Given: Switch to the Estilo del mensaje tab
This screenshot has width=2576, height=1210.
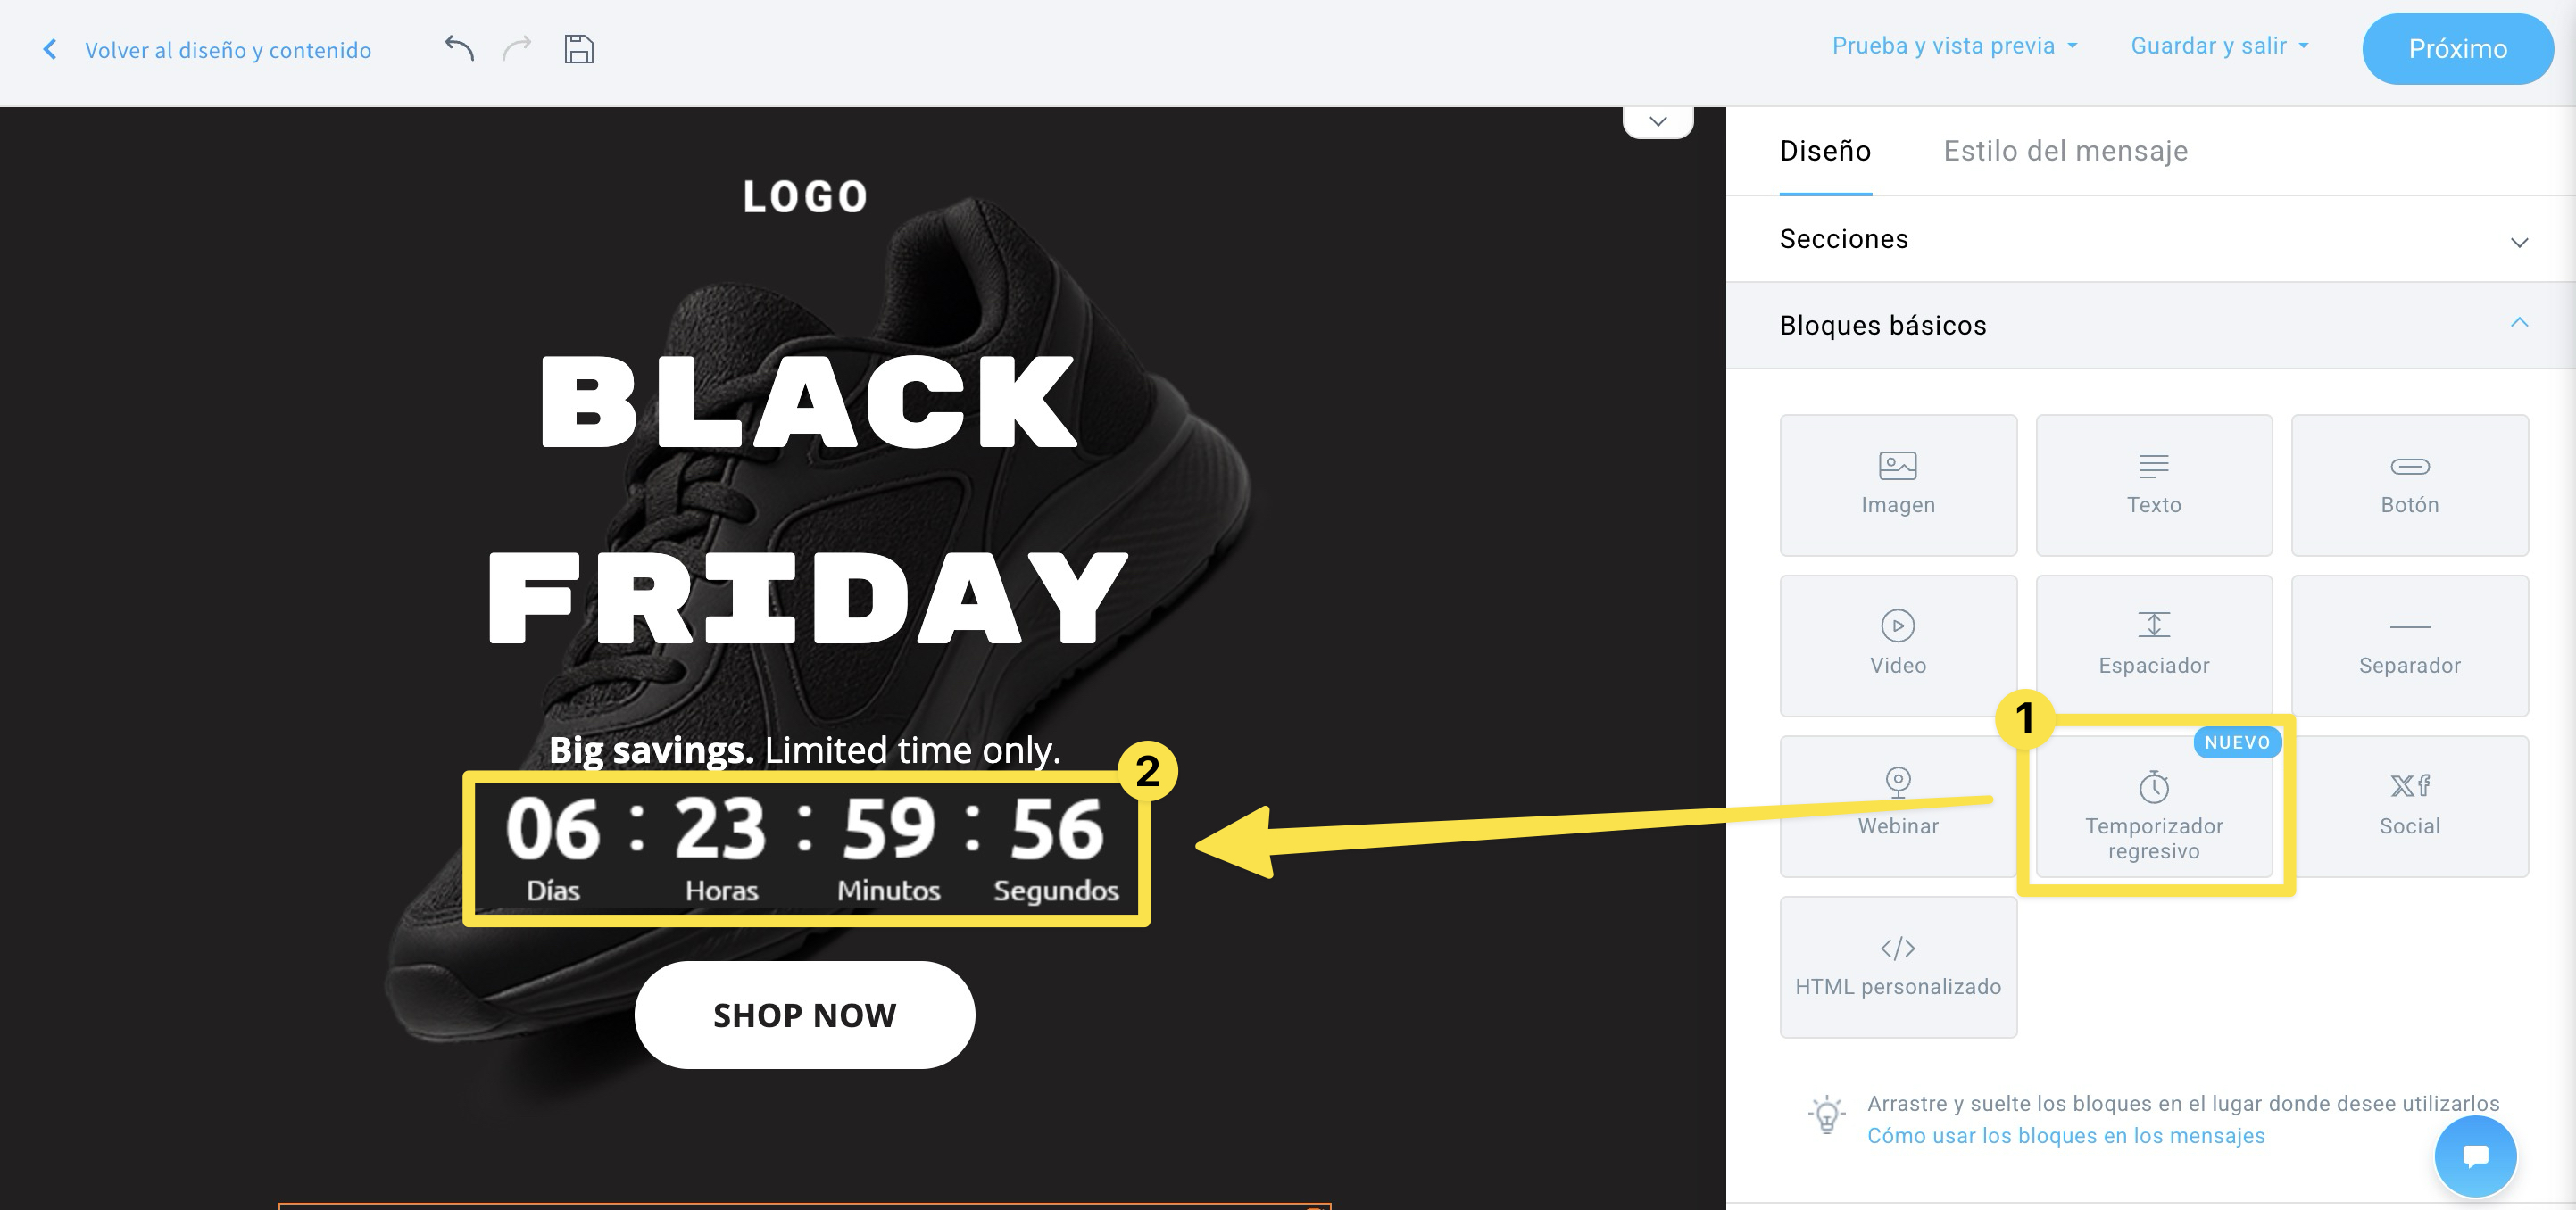Looking at the screenshot, I should [2065, 151].
